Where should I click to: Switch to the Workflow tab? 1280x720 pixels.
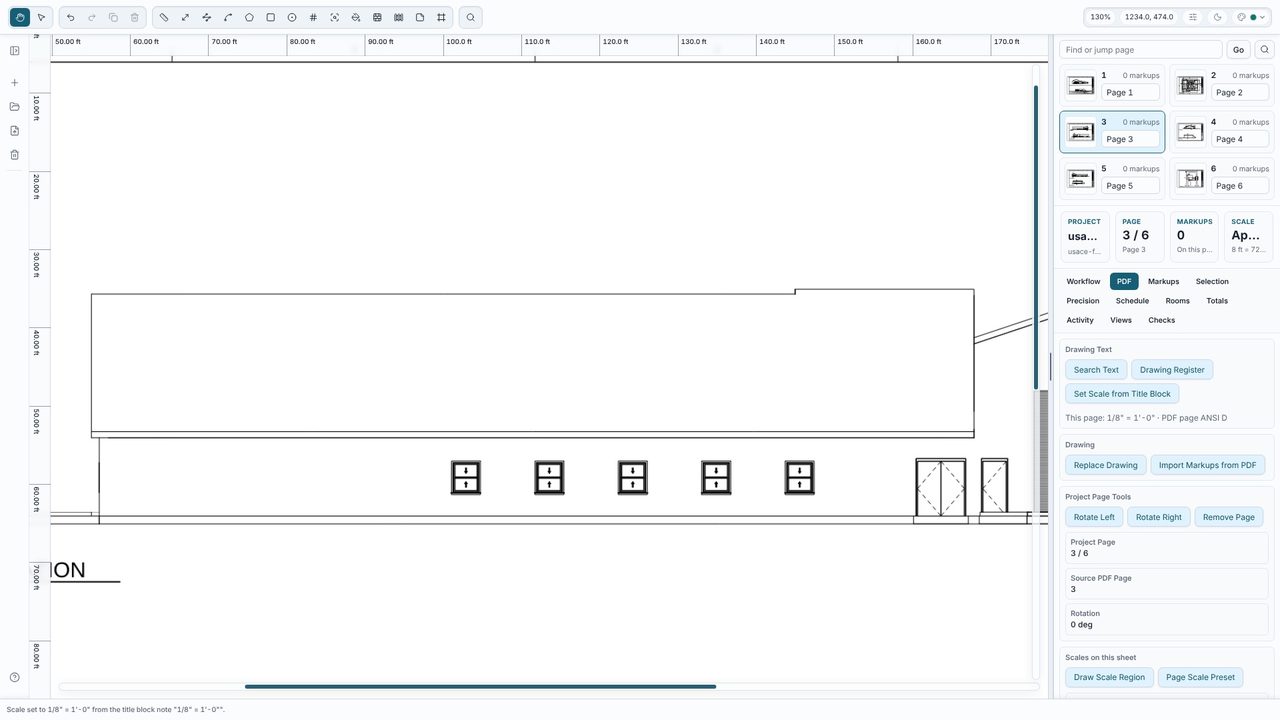[1083, 282]
